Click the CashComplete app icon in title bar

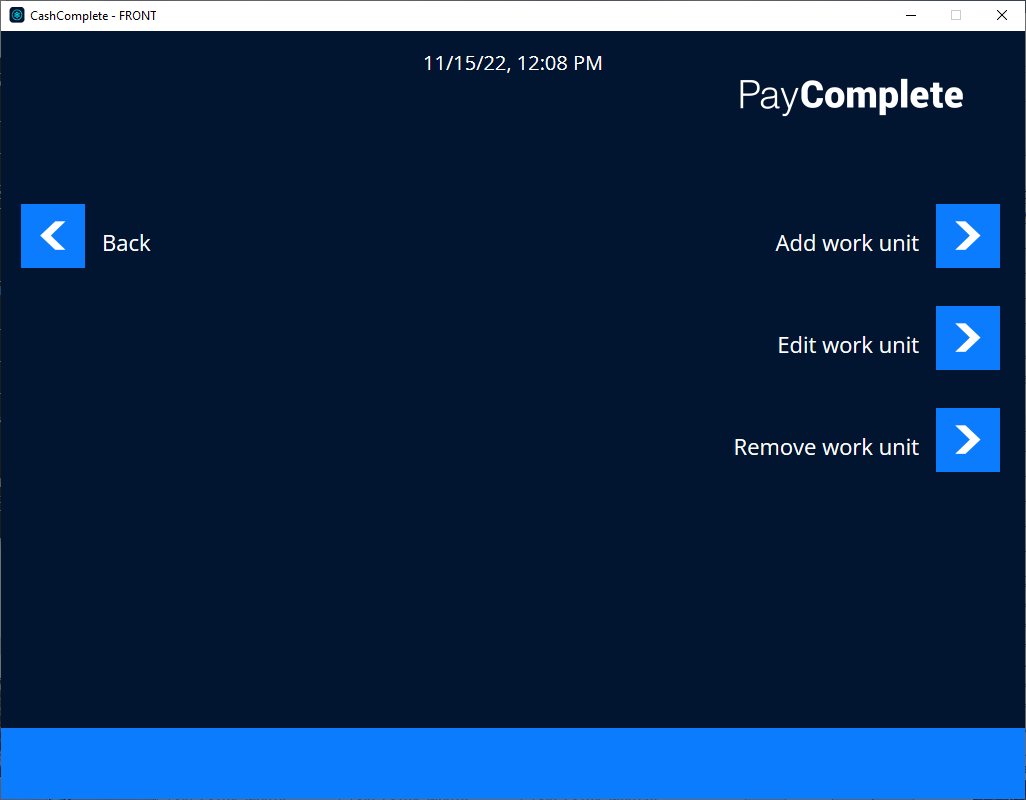(17, 15)
